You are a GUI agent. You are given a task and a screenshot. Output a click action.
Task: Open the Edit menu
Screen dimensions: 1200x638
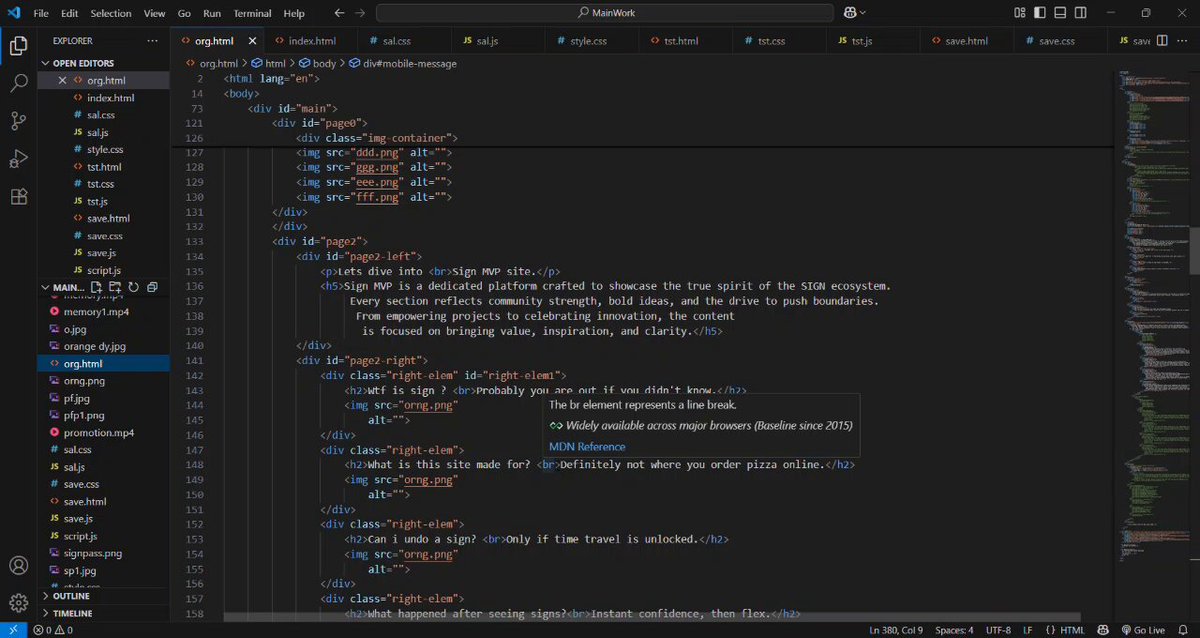tap(69, 13)
